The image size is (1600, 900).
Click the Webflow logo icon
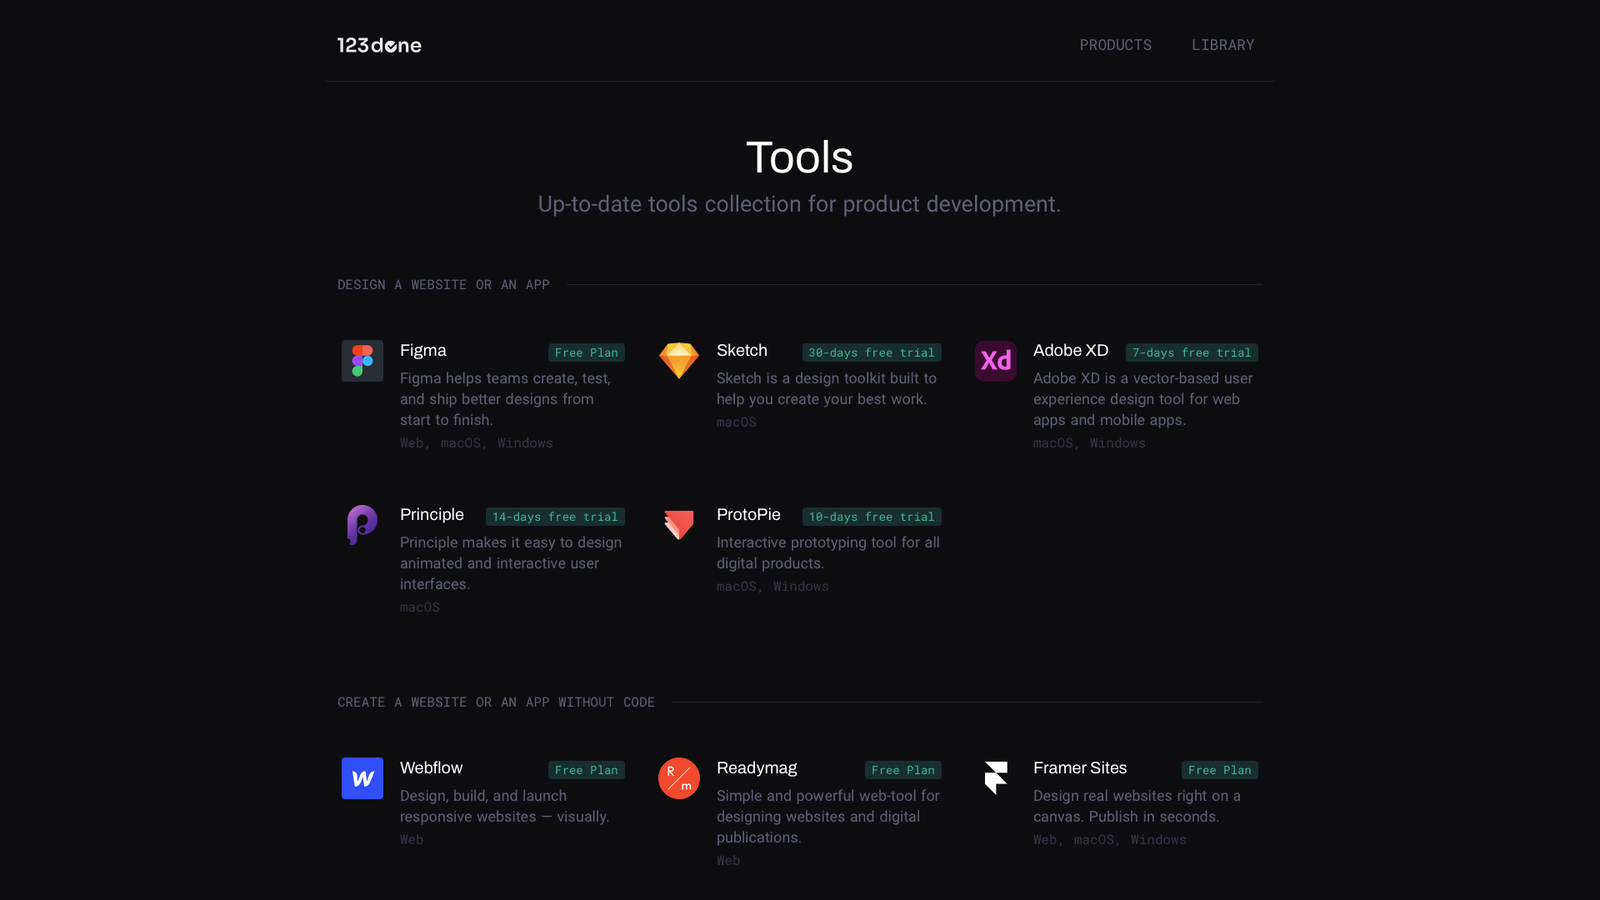[x=362, y=778]
